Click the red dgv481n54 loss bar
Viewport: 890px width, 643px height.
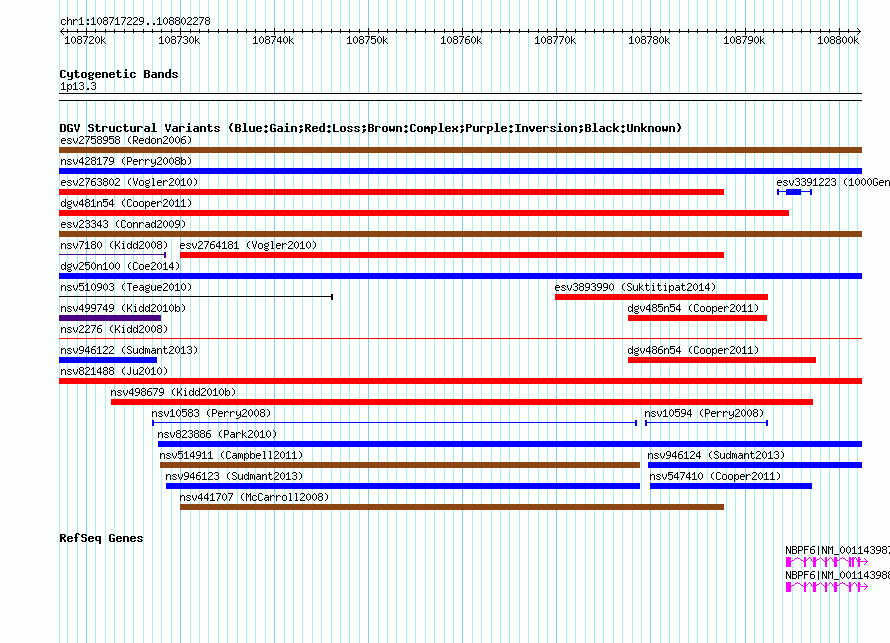pos(424,213)
